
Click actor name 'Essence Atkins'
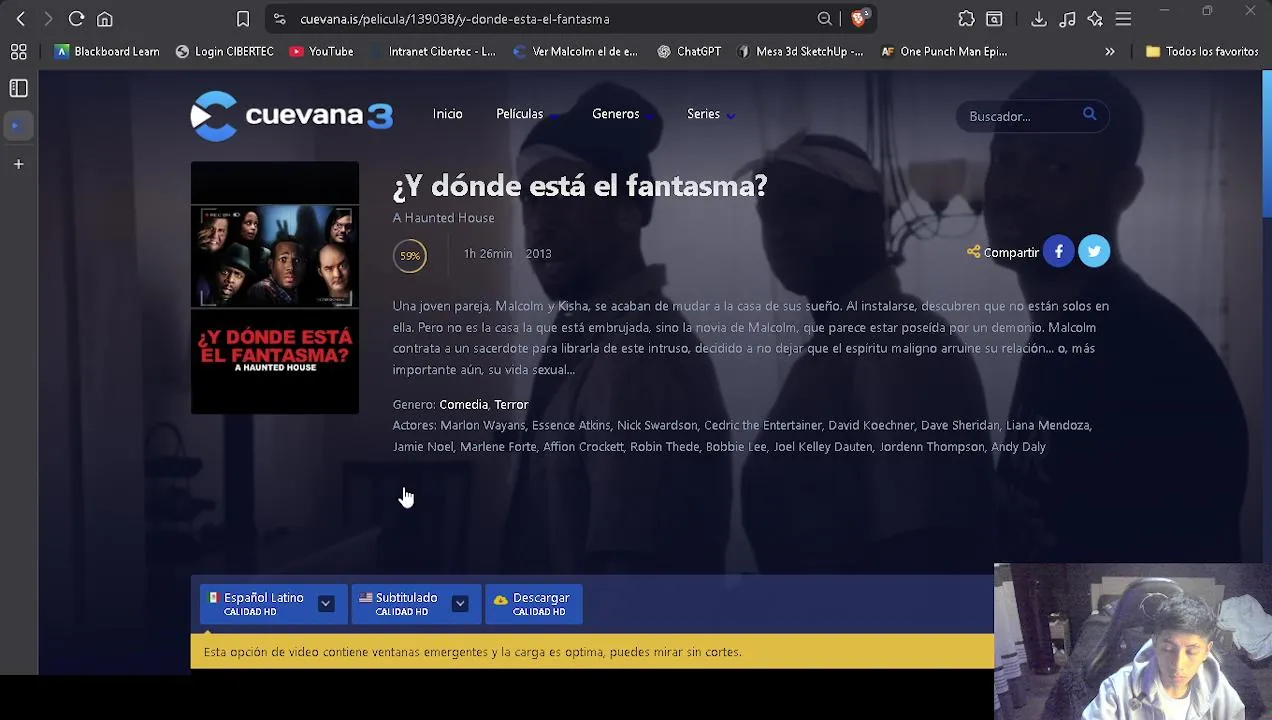coord(571,426)
